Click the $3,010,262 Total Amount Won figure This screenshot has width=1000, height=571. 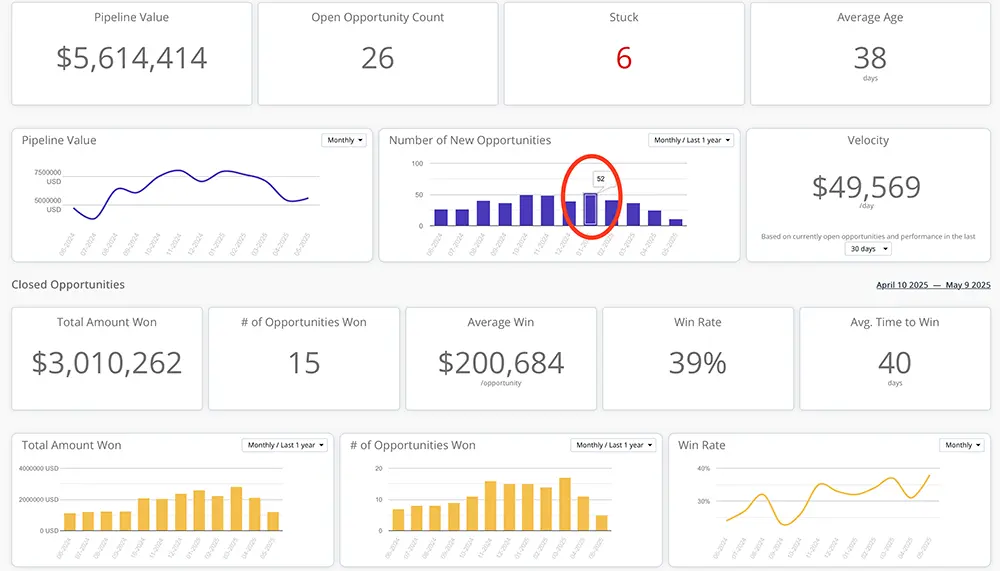coord(107,362)
